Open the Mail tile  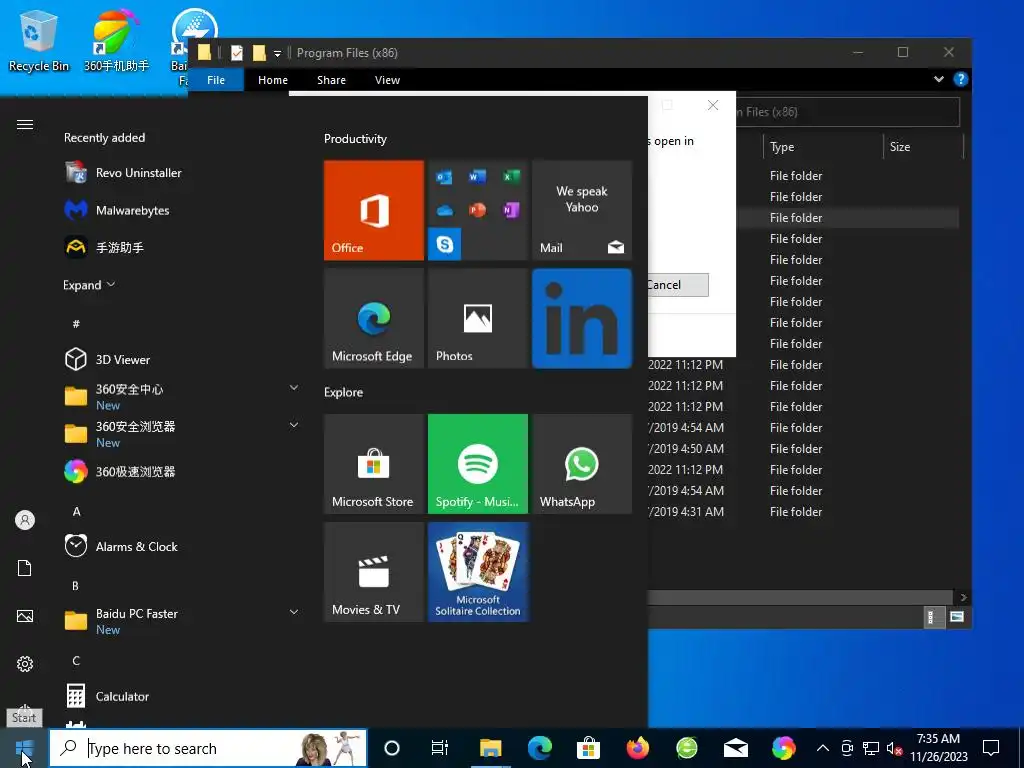point(582,210)
